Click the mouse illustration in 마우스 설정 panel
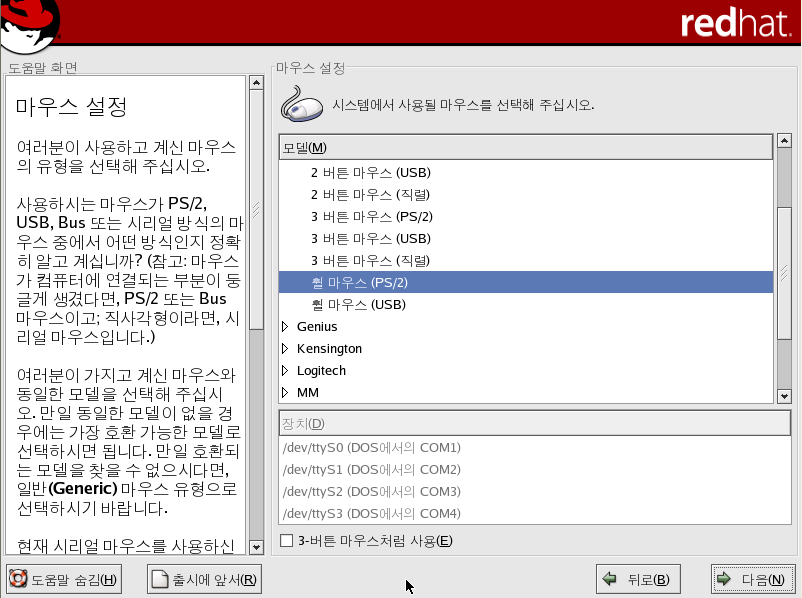 point(301,104)
